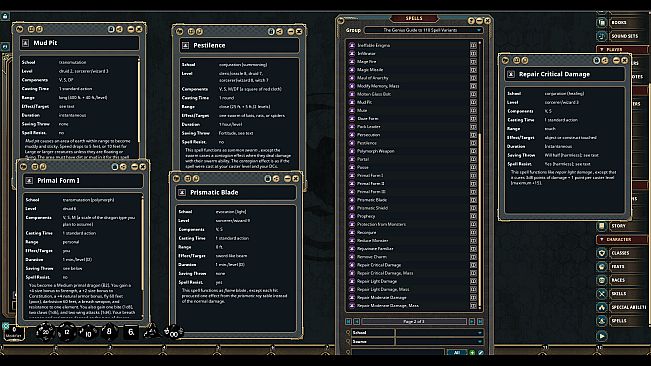Select Repair Light Damage in the list
The width and height of the screenshot is (651, 366).
[x=377, y=281]
